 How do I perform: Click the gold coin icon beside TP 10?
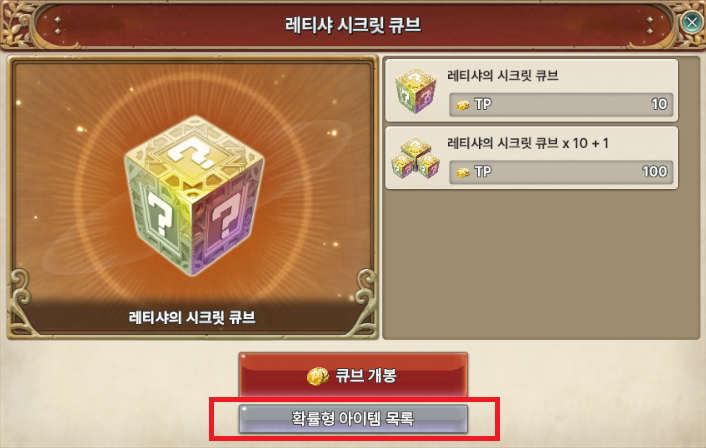click(463, 105)
